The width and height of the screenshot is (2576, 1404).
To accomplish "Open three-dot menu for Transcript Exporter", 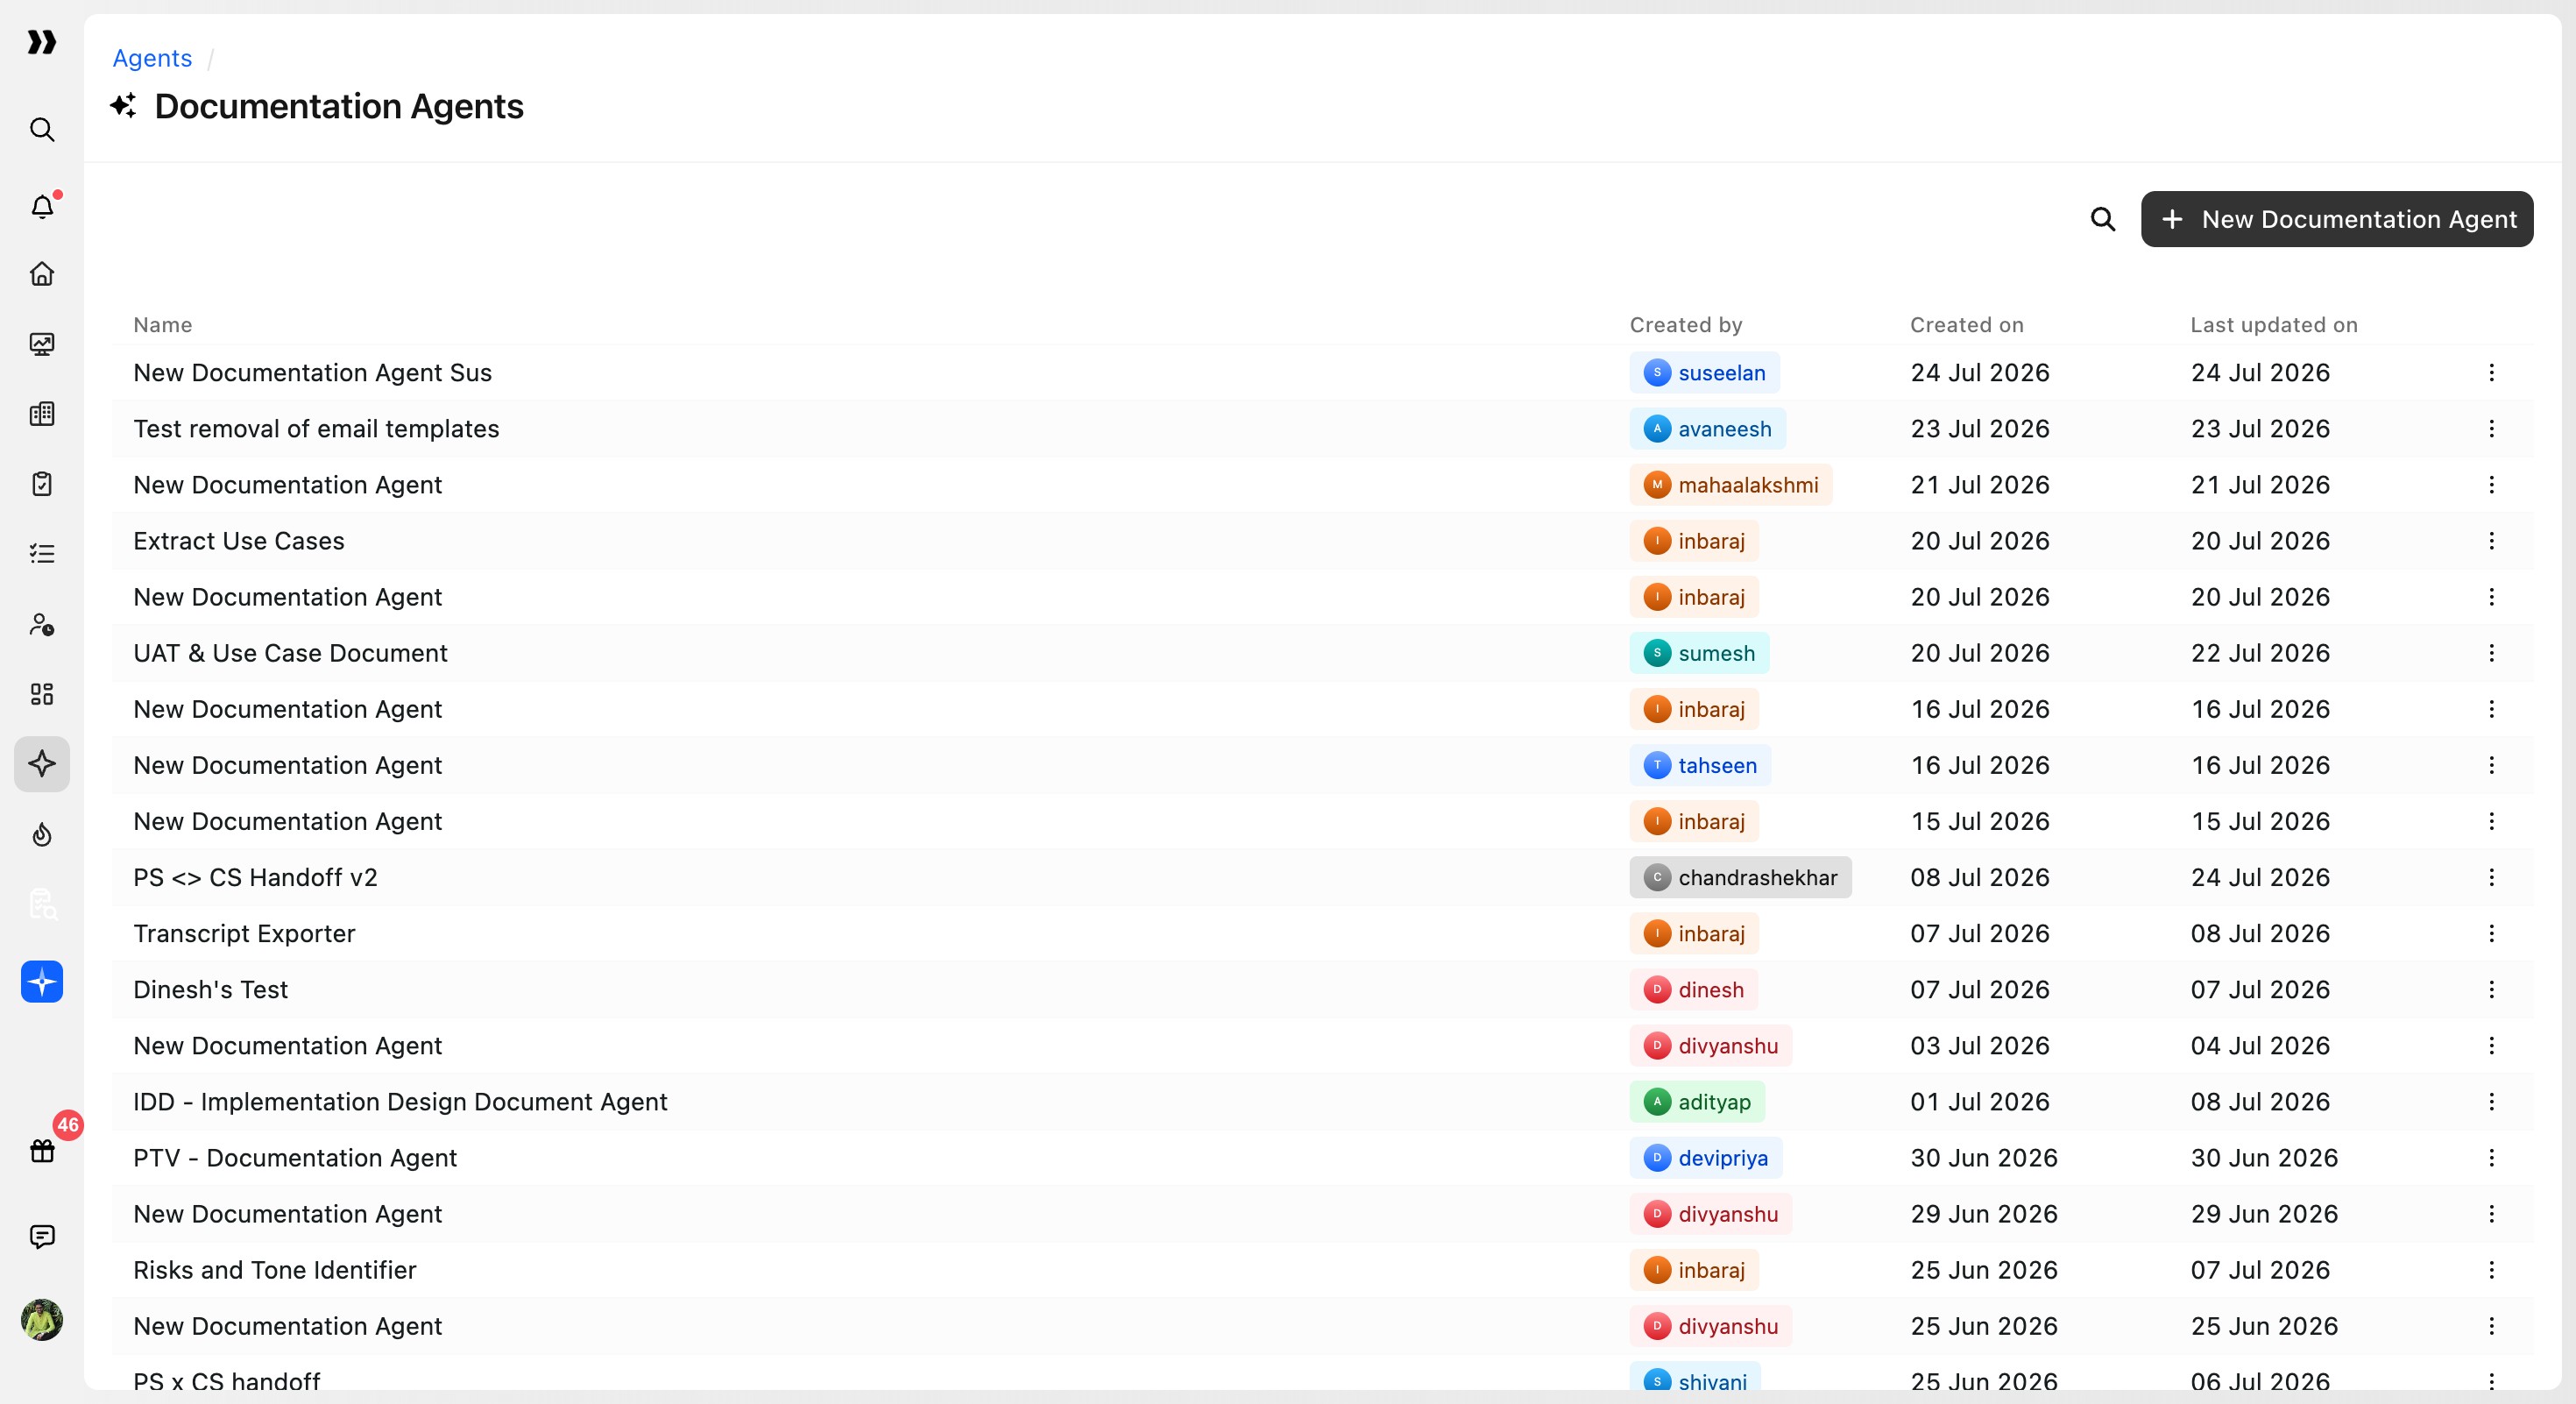I will (2491, 933).
